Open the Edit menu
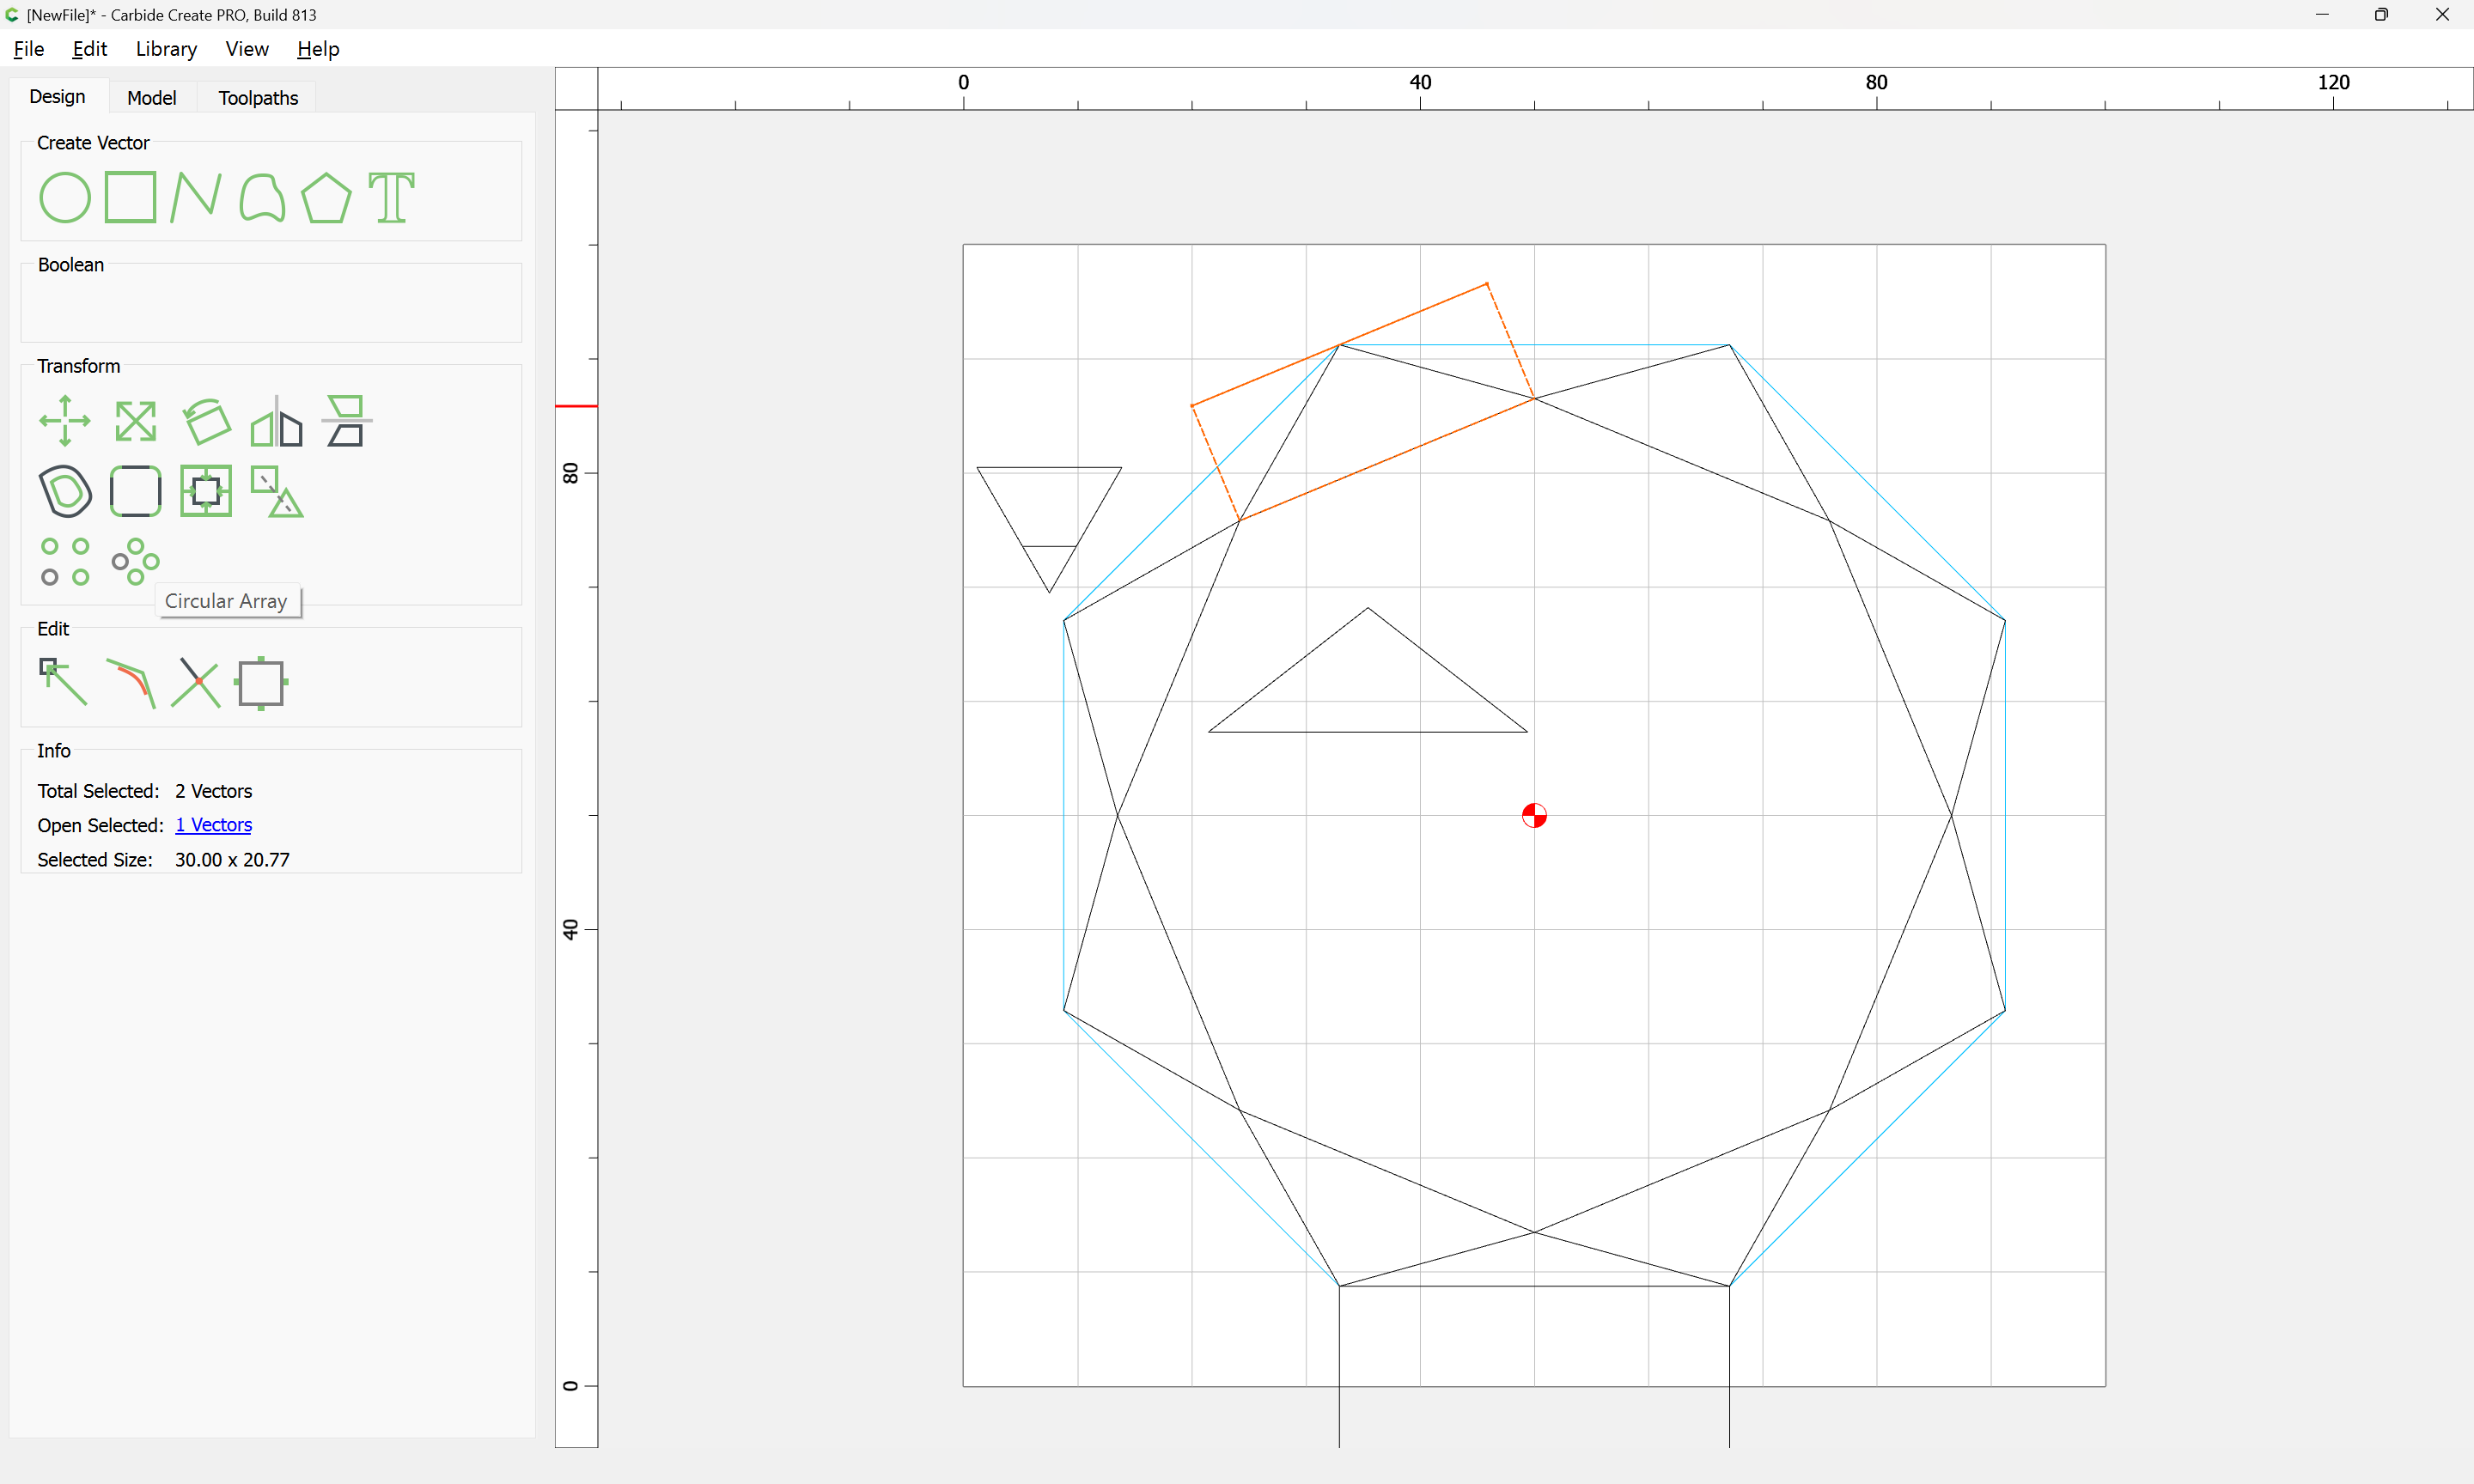Image resolution: width=2474 pixels, height=1484 pixels. pos(89,49)
